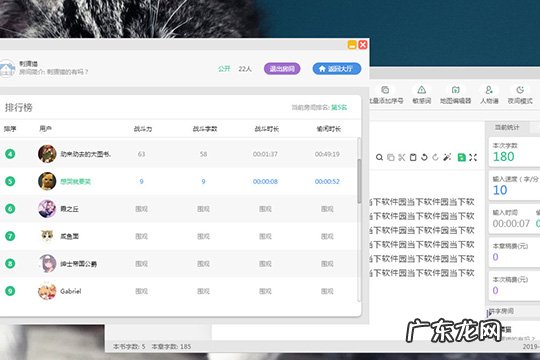The image size is (540, 360).
Task: Click the rank column header
Action: click(10, 129)
